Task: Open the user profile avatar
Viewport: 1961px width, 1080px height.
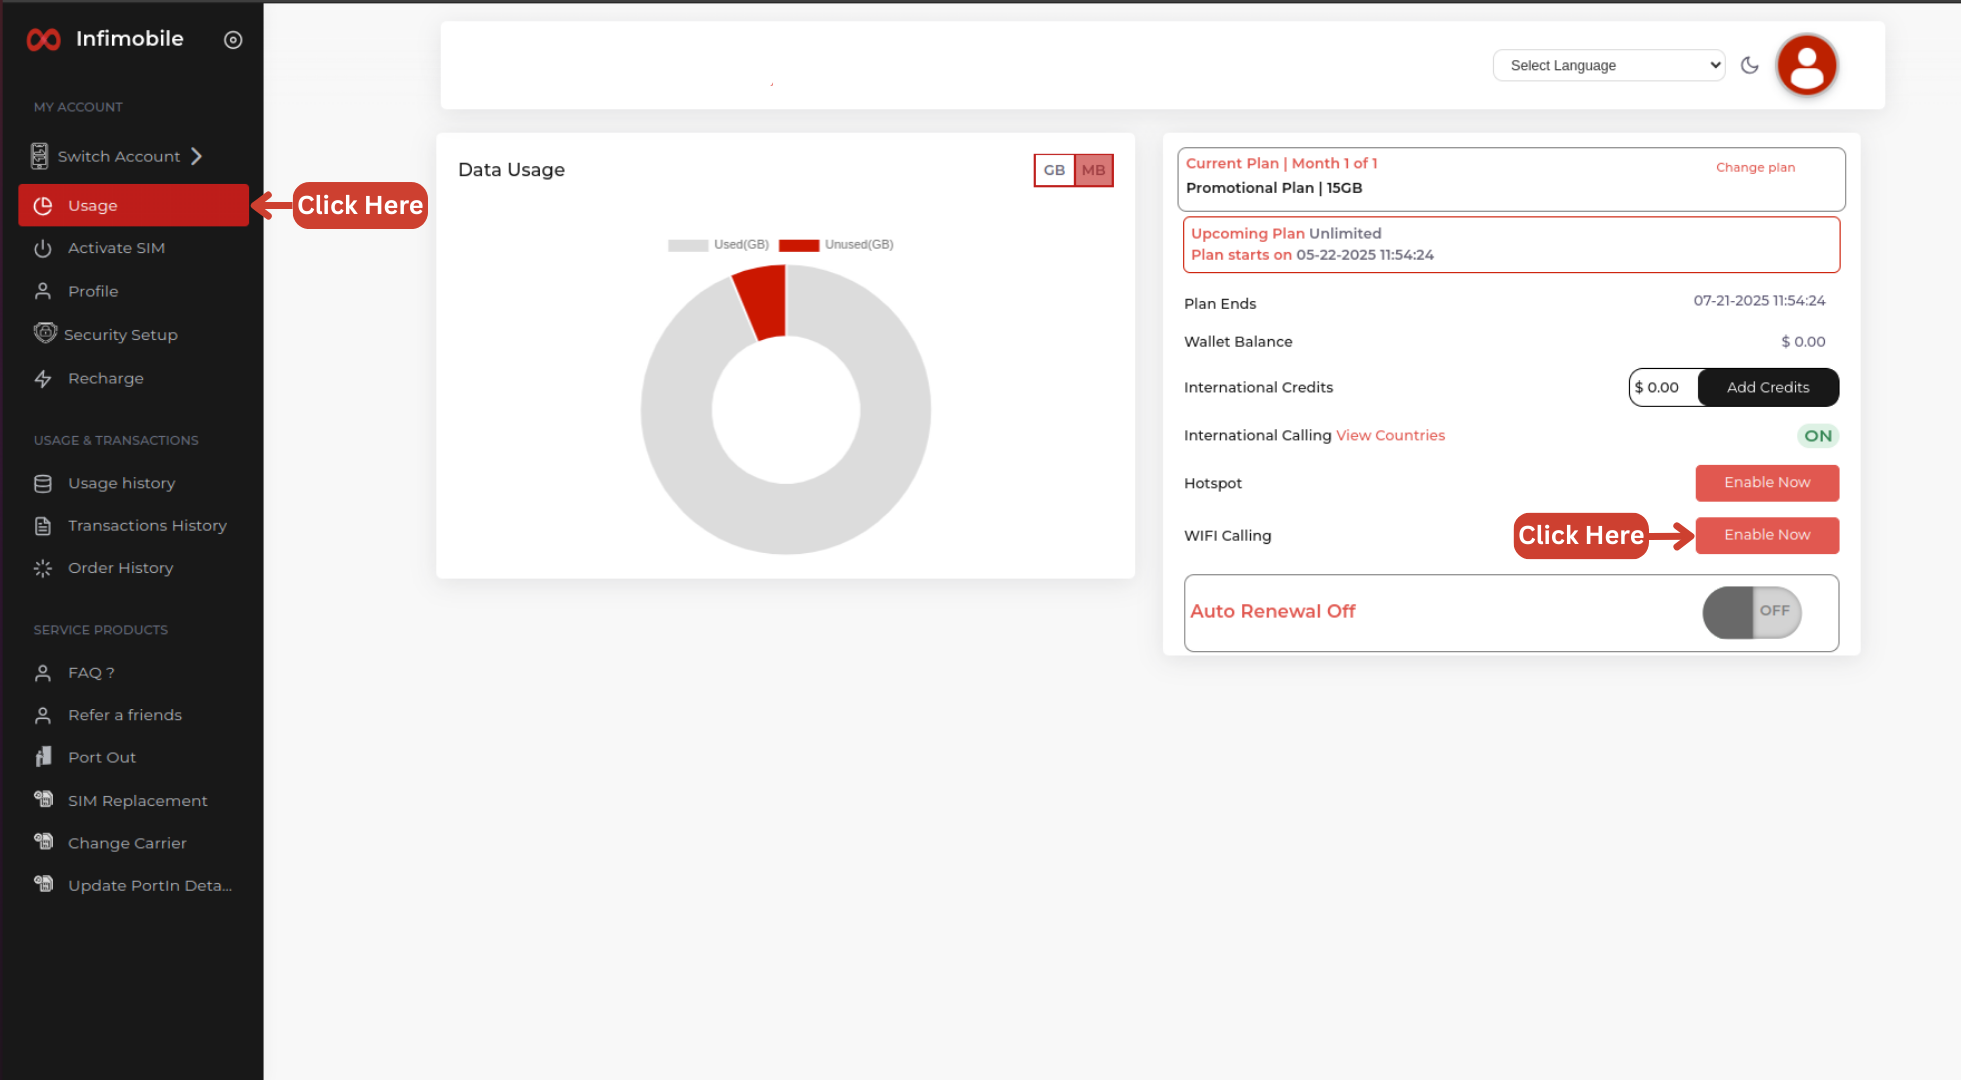Action: pyautogui.click(x=1806, y=66)
